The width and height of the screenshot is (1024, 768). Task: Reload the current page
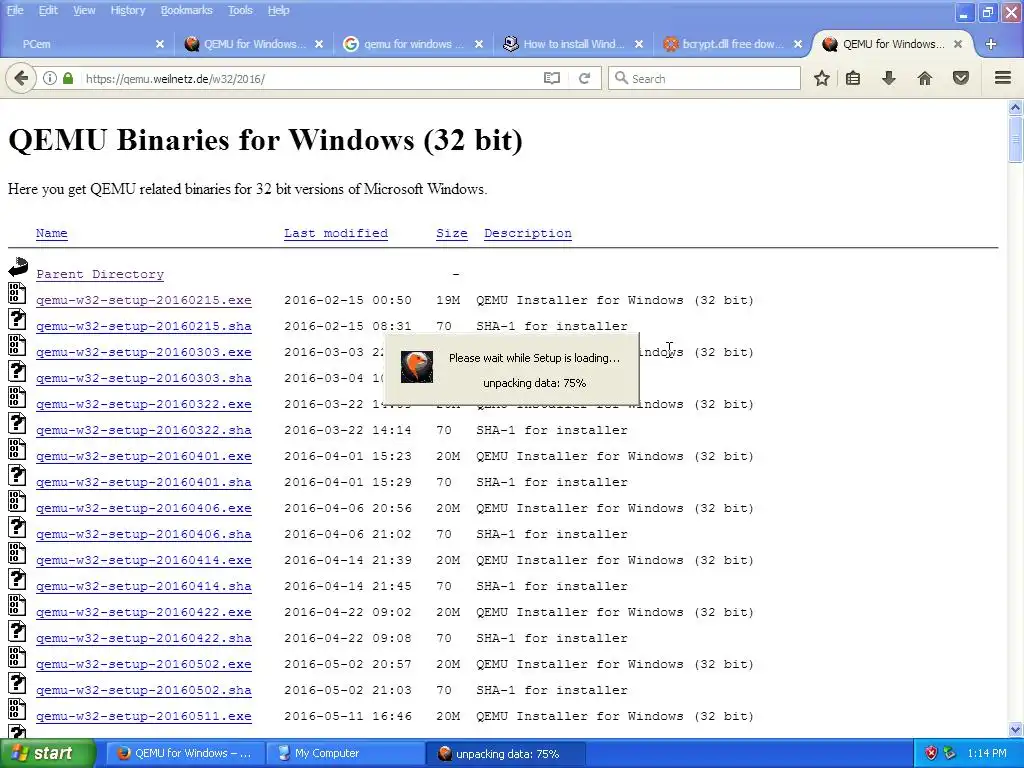584,78
